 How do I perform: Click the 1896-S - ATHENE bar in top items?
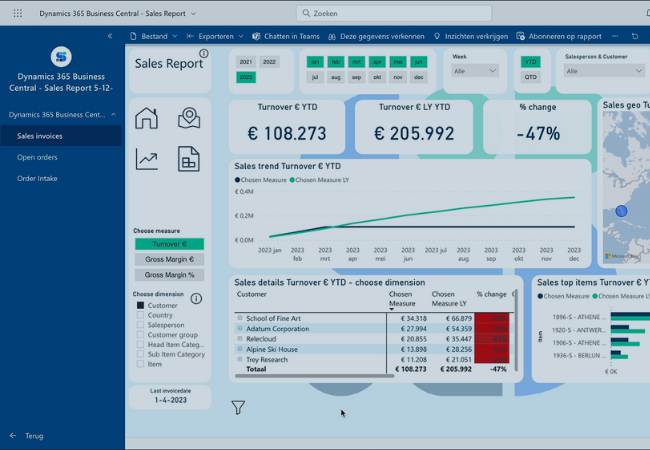630,317
